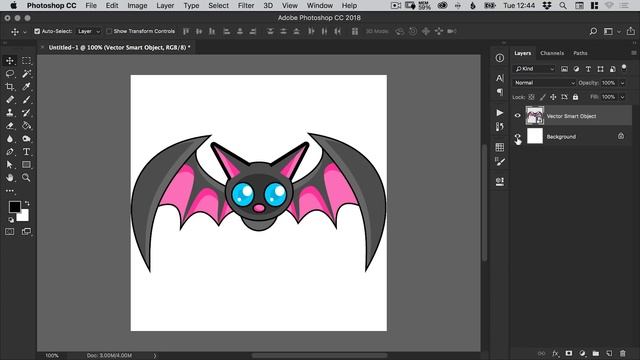Select the Magic Wand tool
Screen dimensions: 640x360
tap(26, 73)
